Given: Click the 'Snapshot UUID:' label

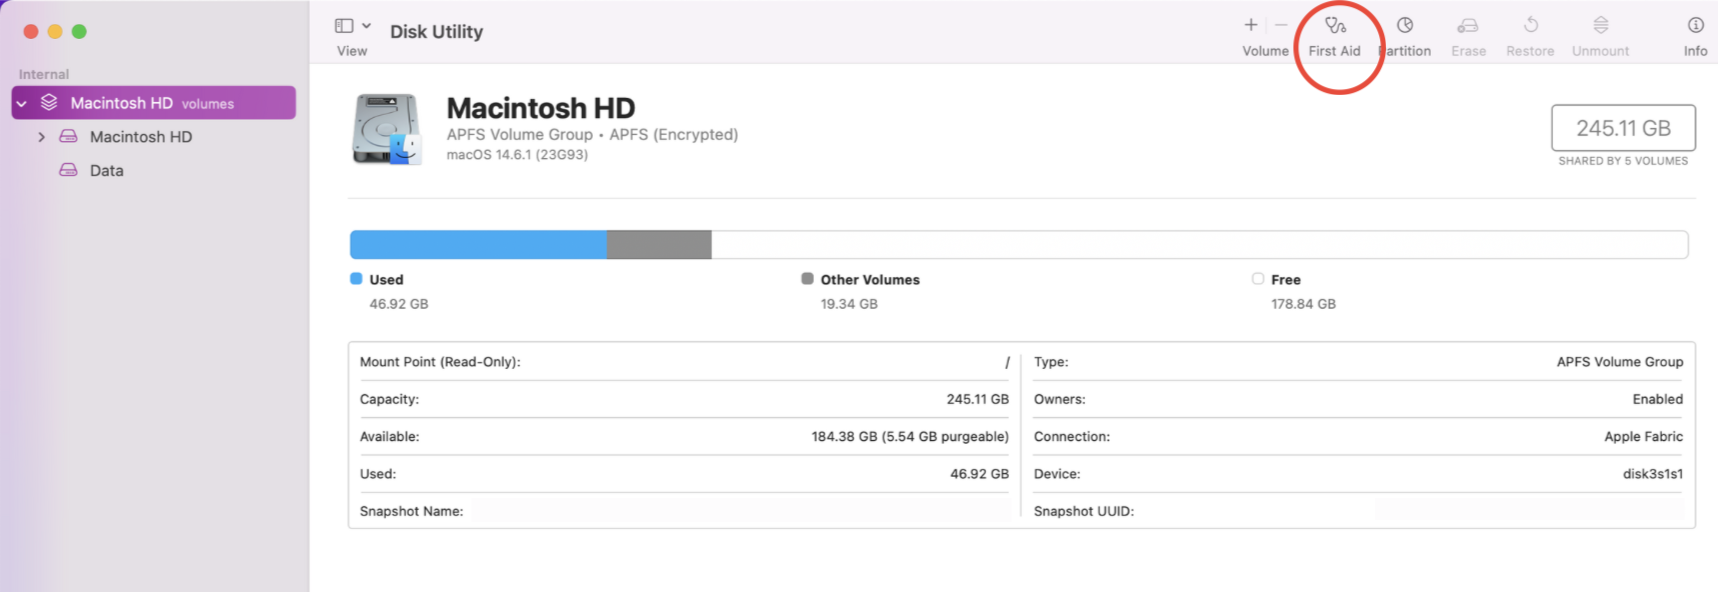Looking at the screenshot, I should 1084,511.
